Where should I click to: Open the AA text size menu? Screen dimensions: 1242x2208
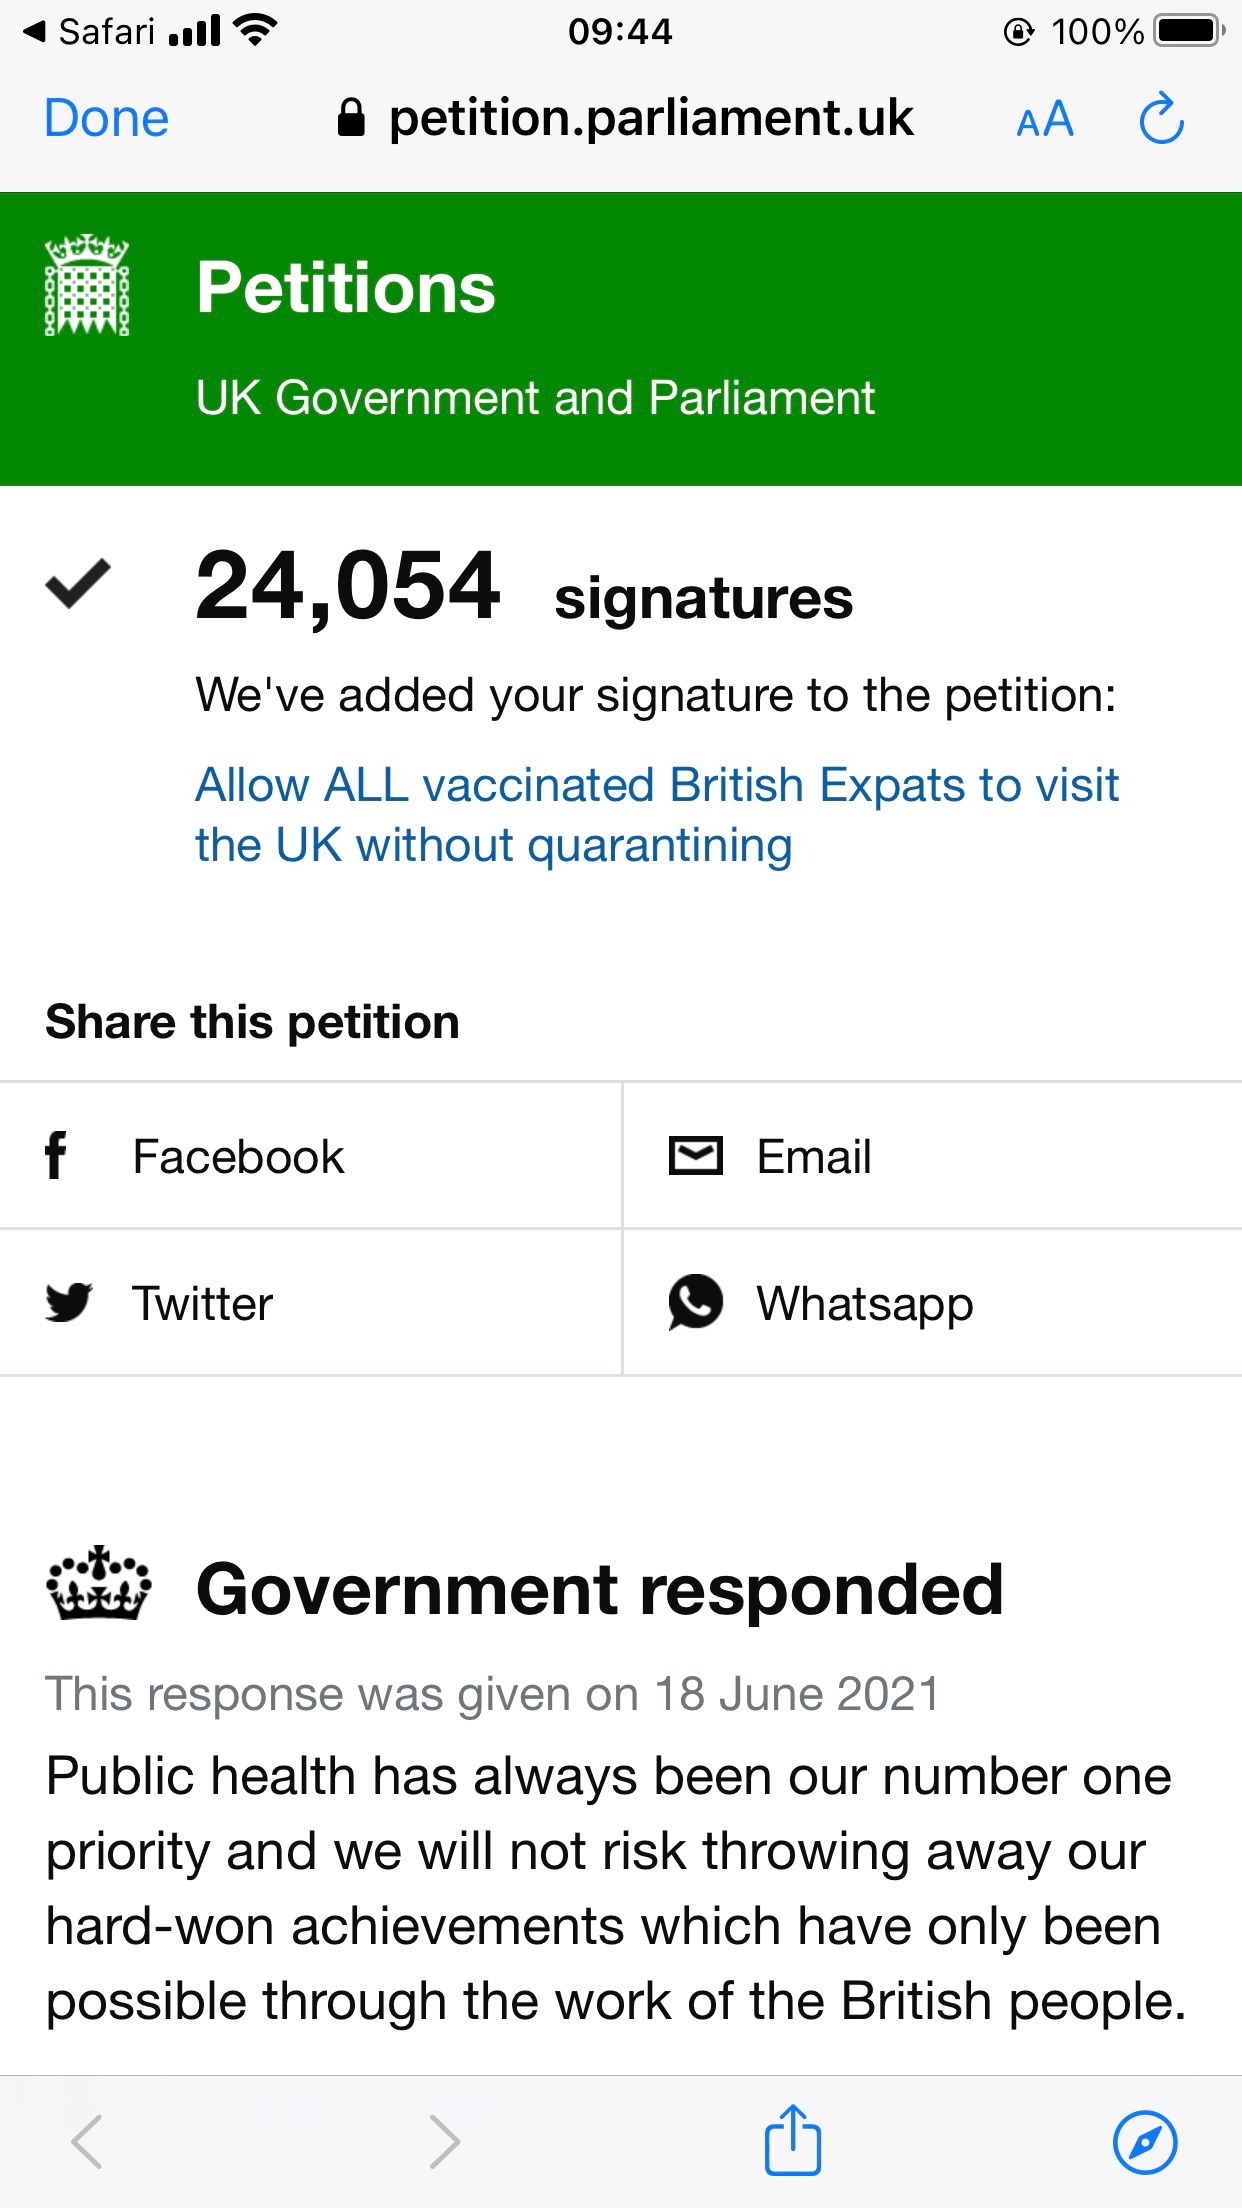coord(1045,120)
